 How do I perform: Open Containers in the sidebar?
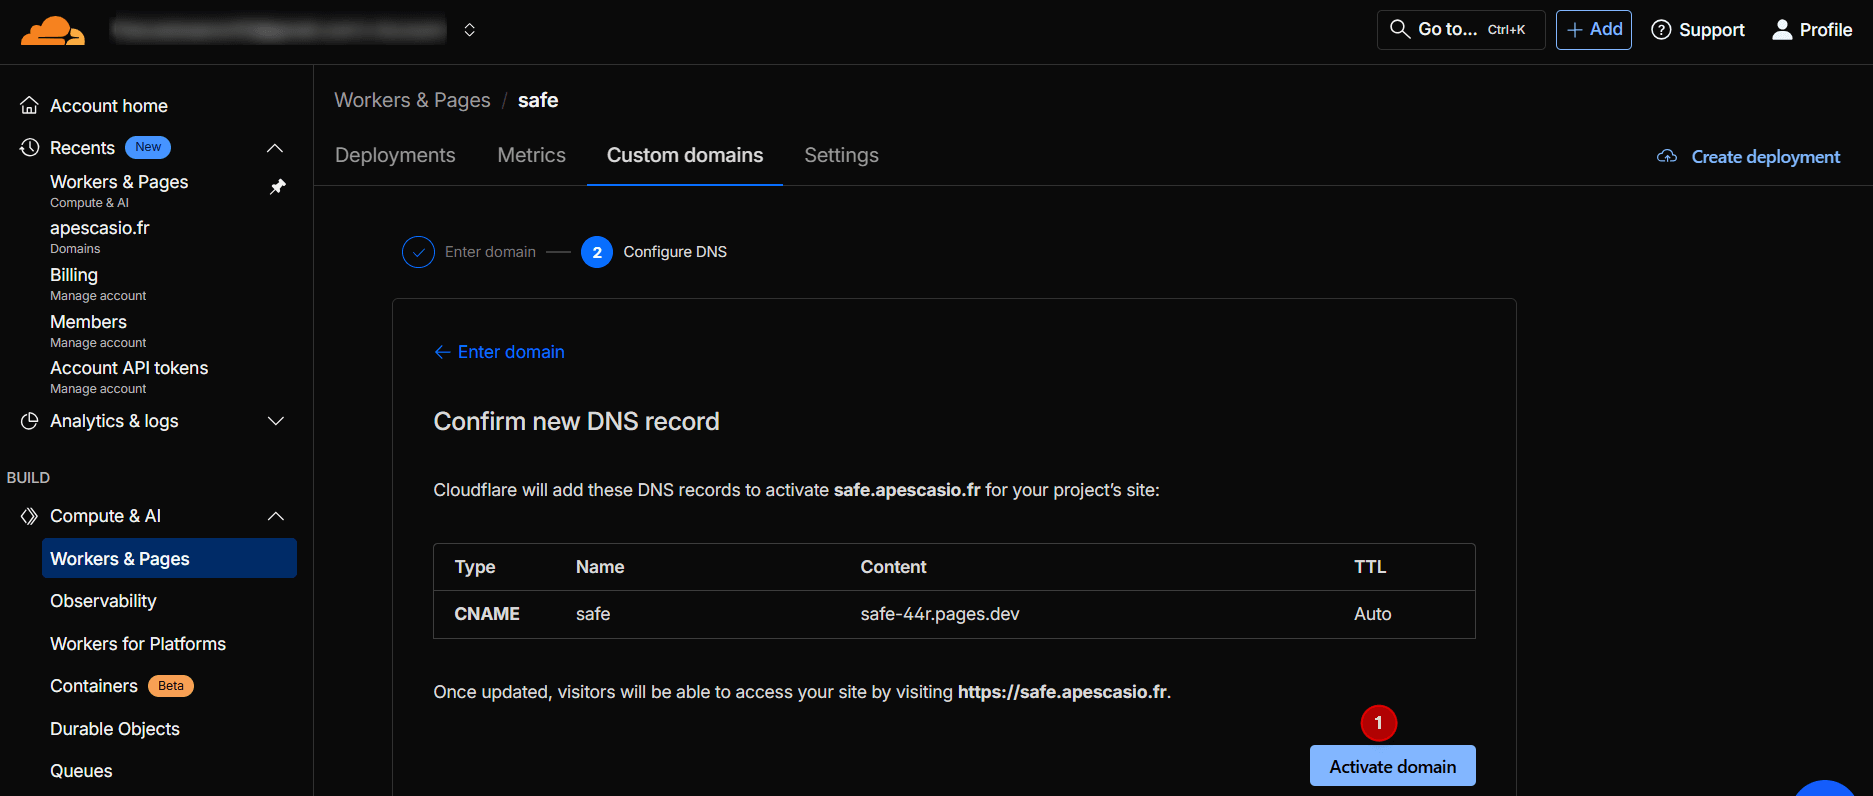tap(94, 686)
